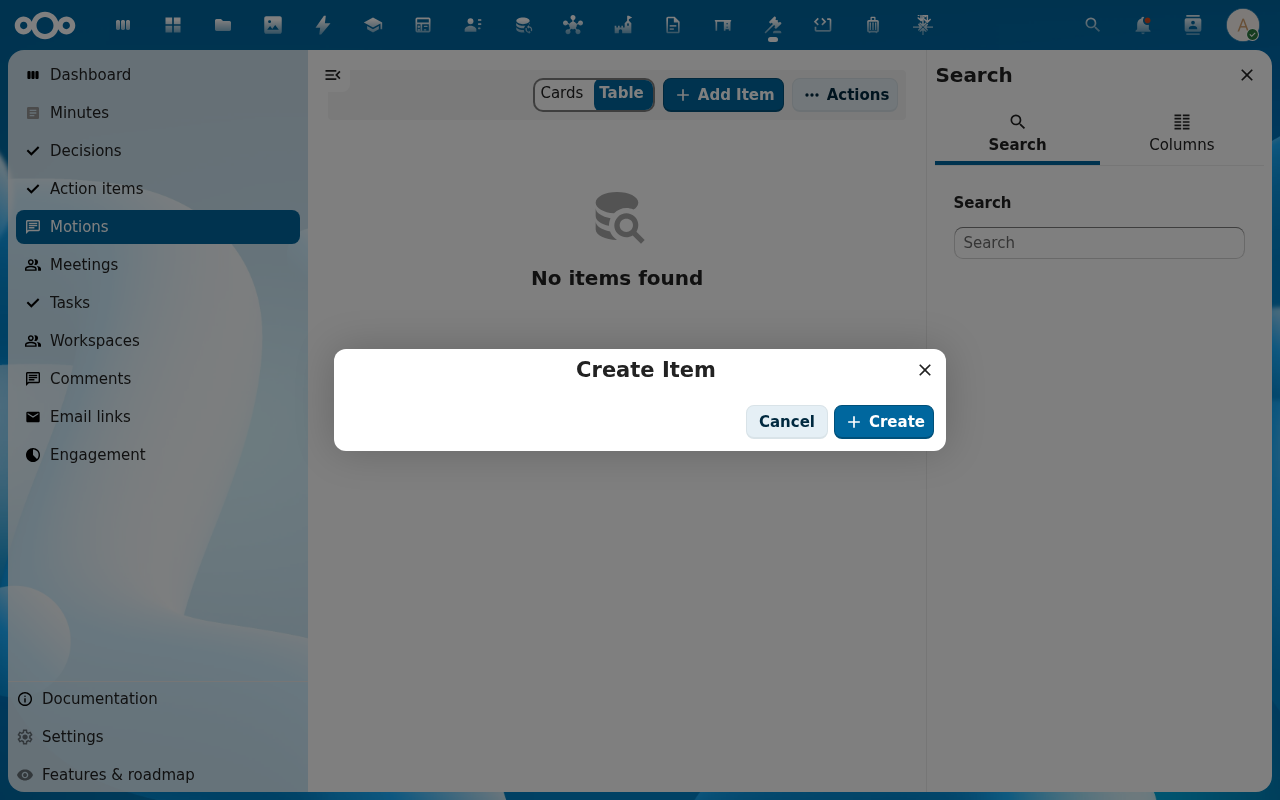Open Meetings in the left navigation
The image size is (1280, 800).
click(x=158, y=265)
